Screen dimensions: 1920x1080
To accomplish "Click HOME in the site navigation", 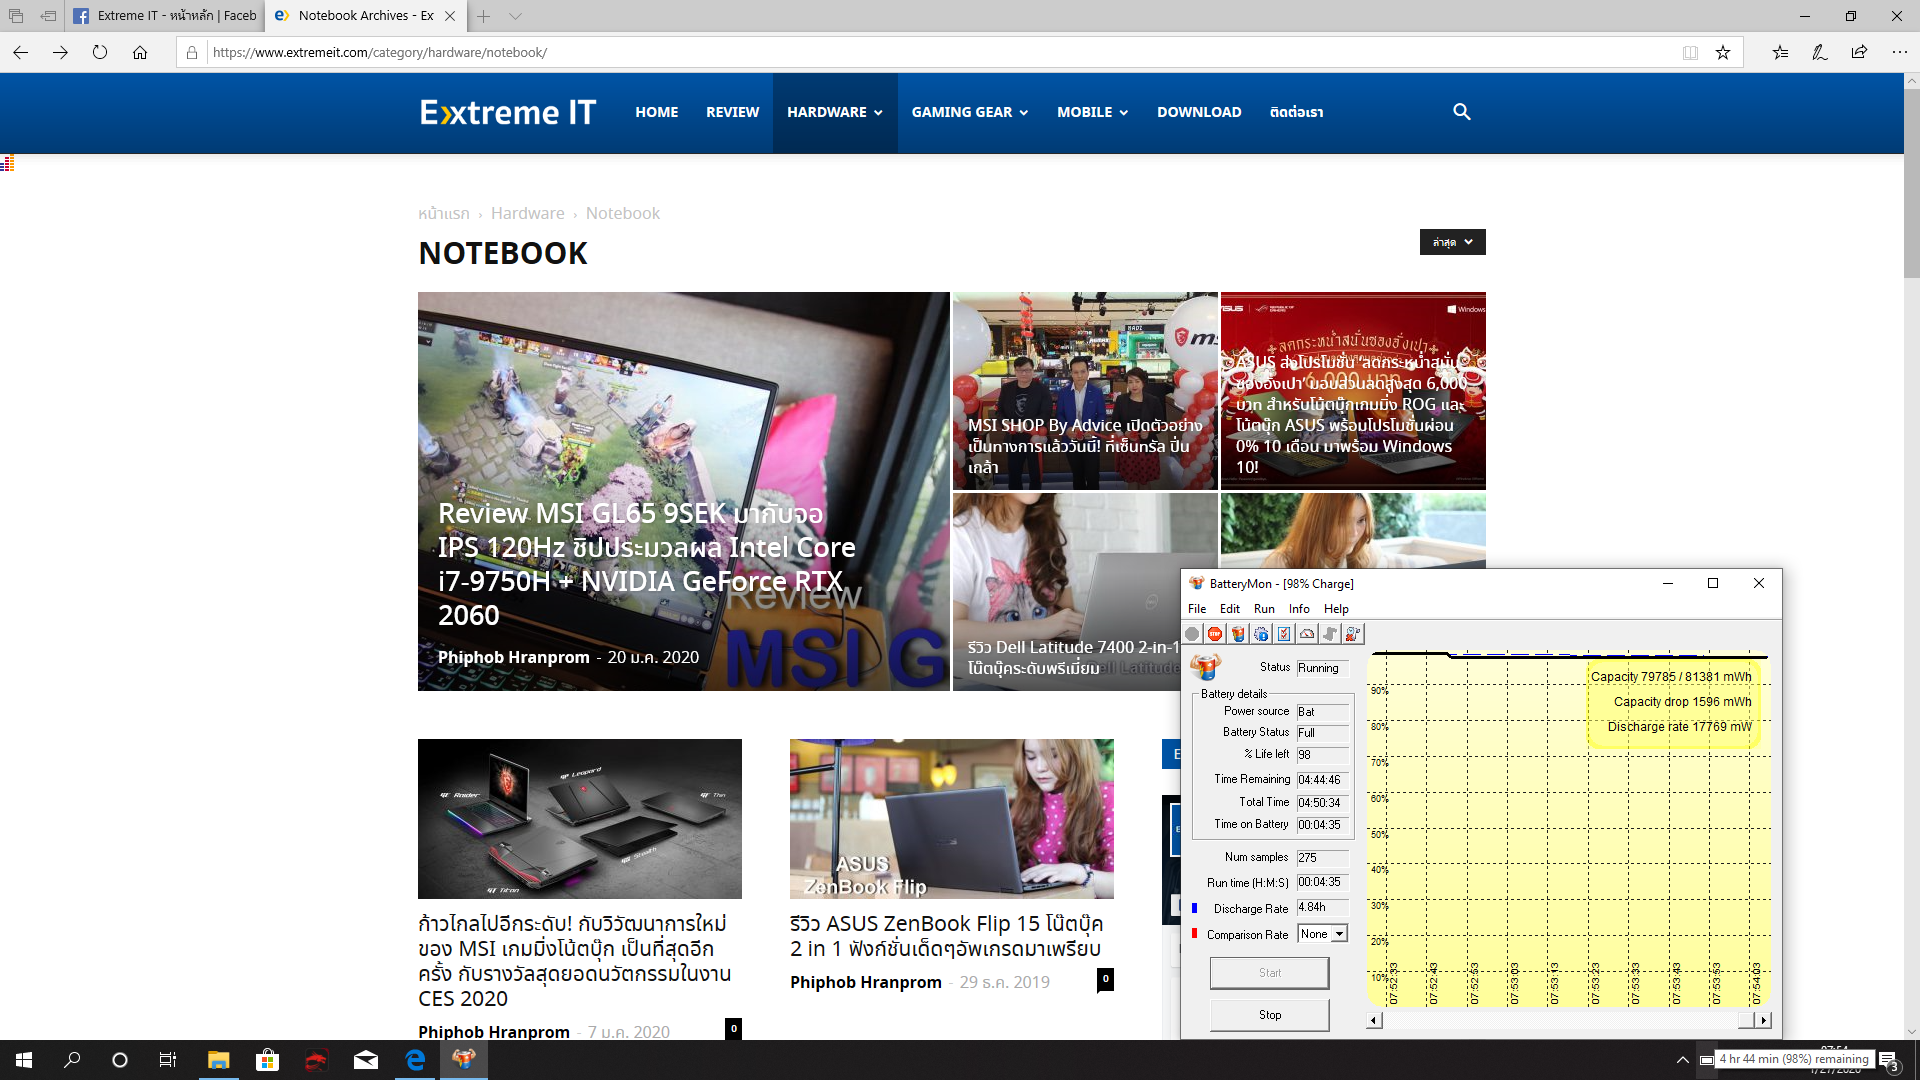I will tap(657, 112).
